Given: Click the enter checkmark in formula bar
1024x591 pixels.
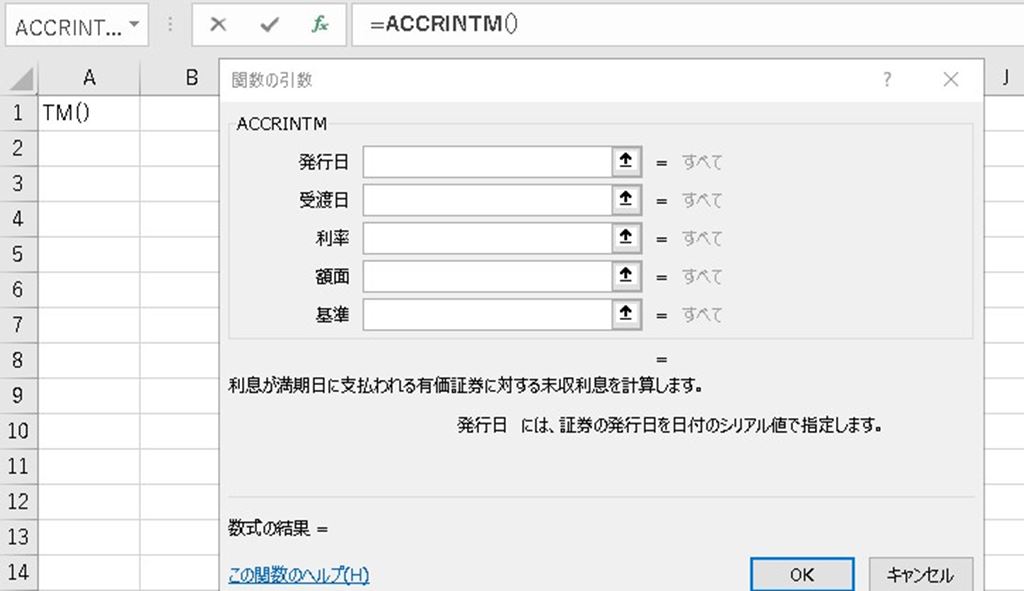Looking at the screenshot, I should coord(269,26).
